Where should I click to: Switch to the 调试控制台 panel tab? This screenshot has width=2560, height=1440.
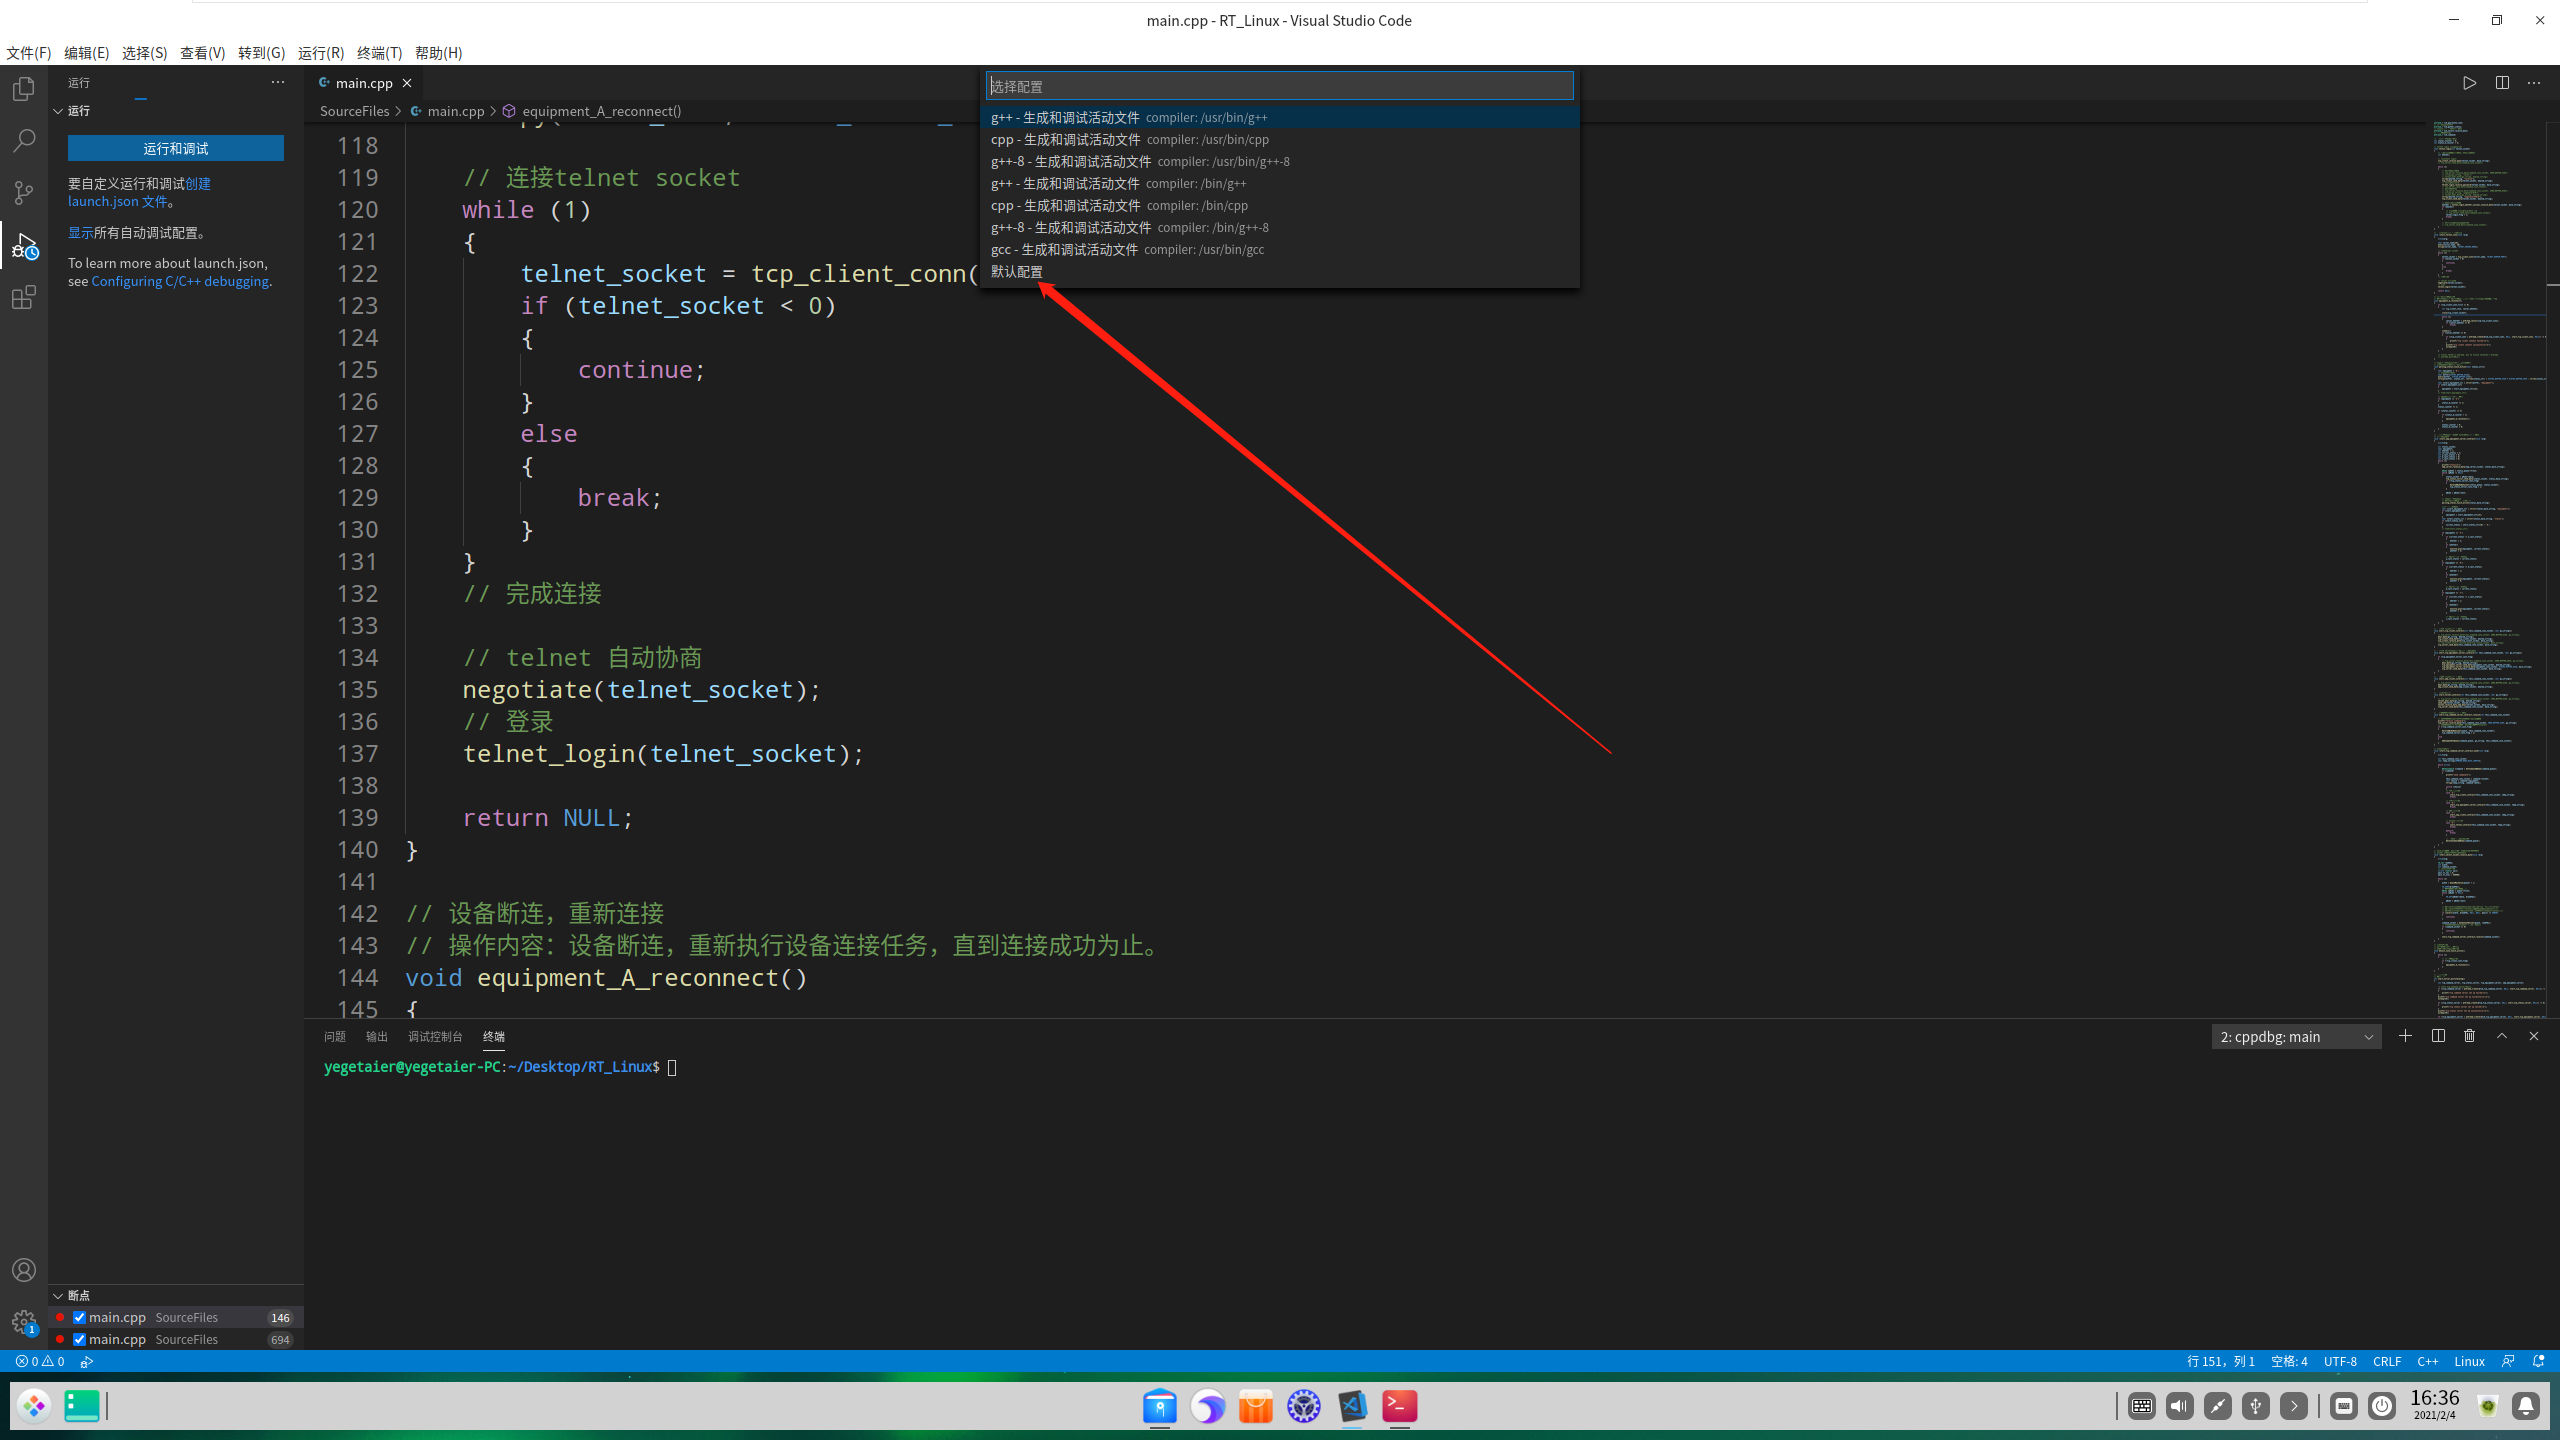[x=435, y=1037]
